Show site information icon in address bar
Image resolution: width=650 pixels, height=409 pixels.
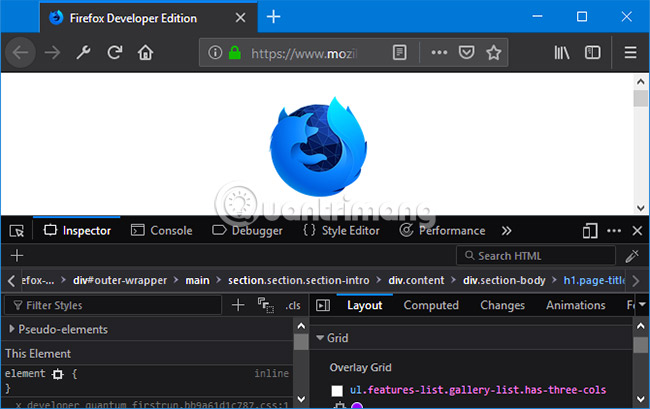[215, 53]
